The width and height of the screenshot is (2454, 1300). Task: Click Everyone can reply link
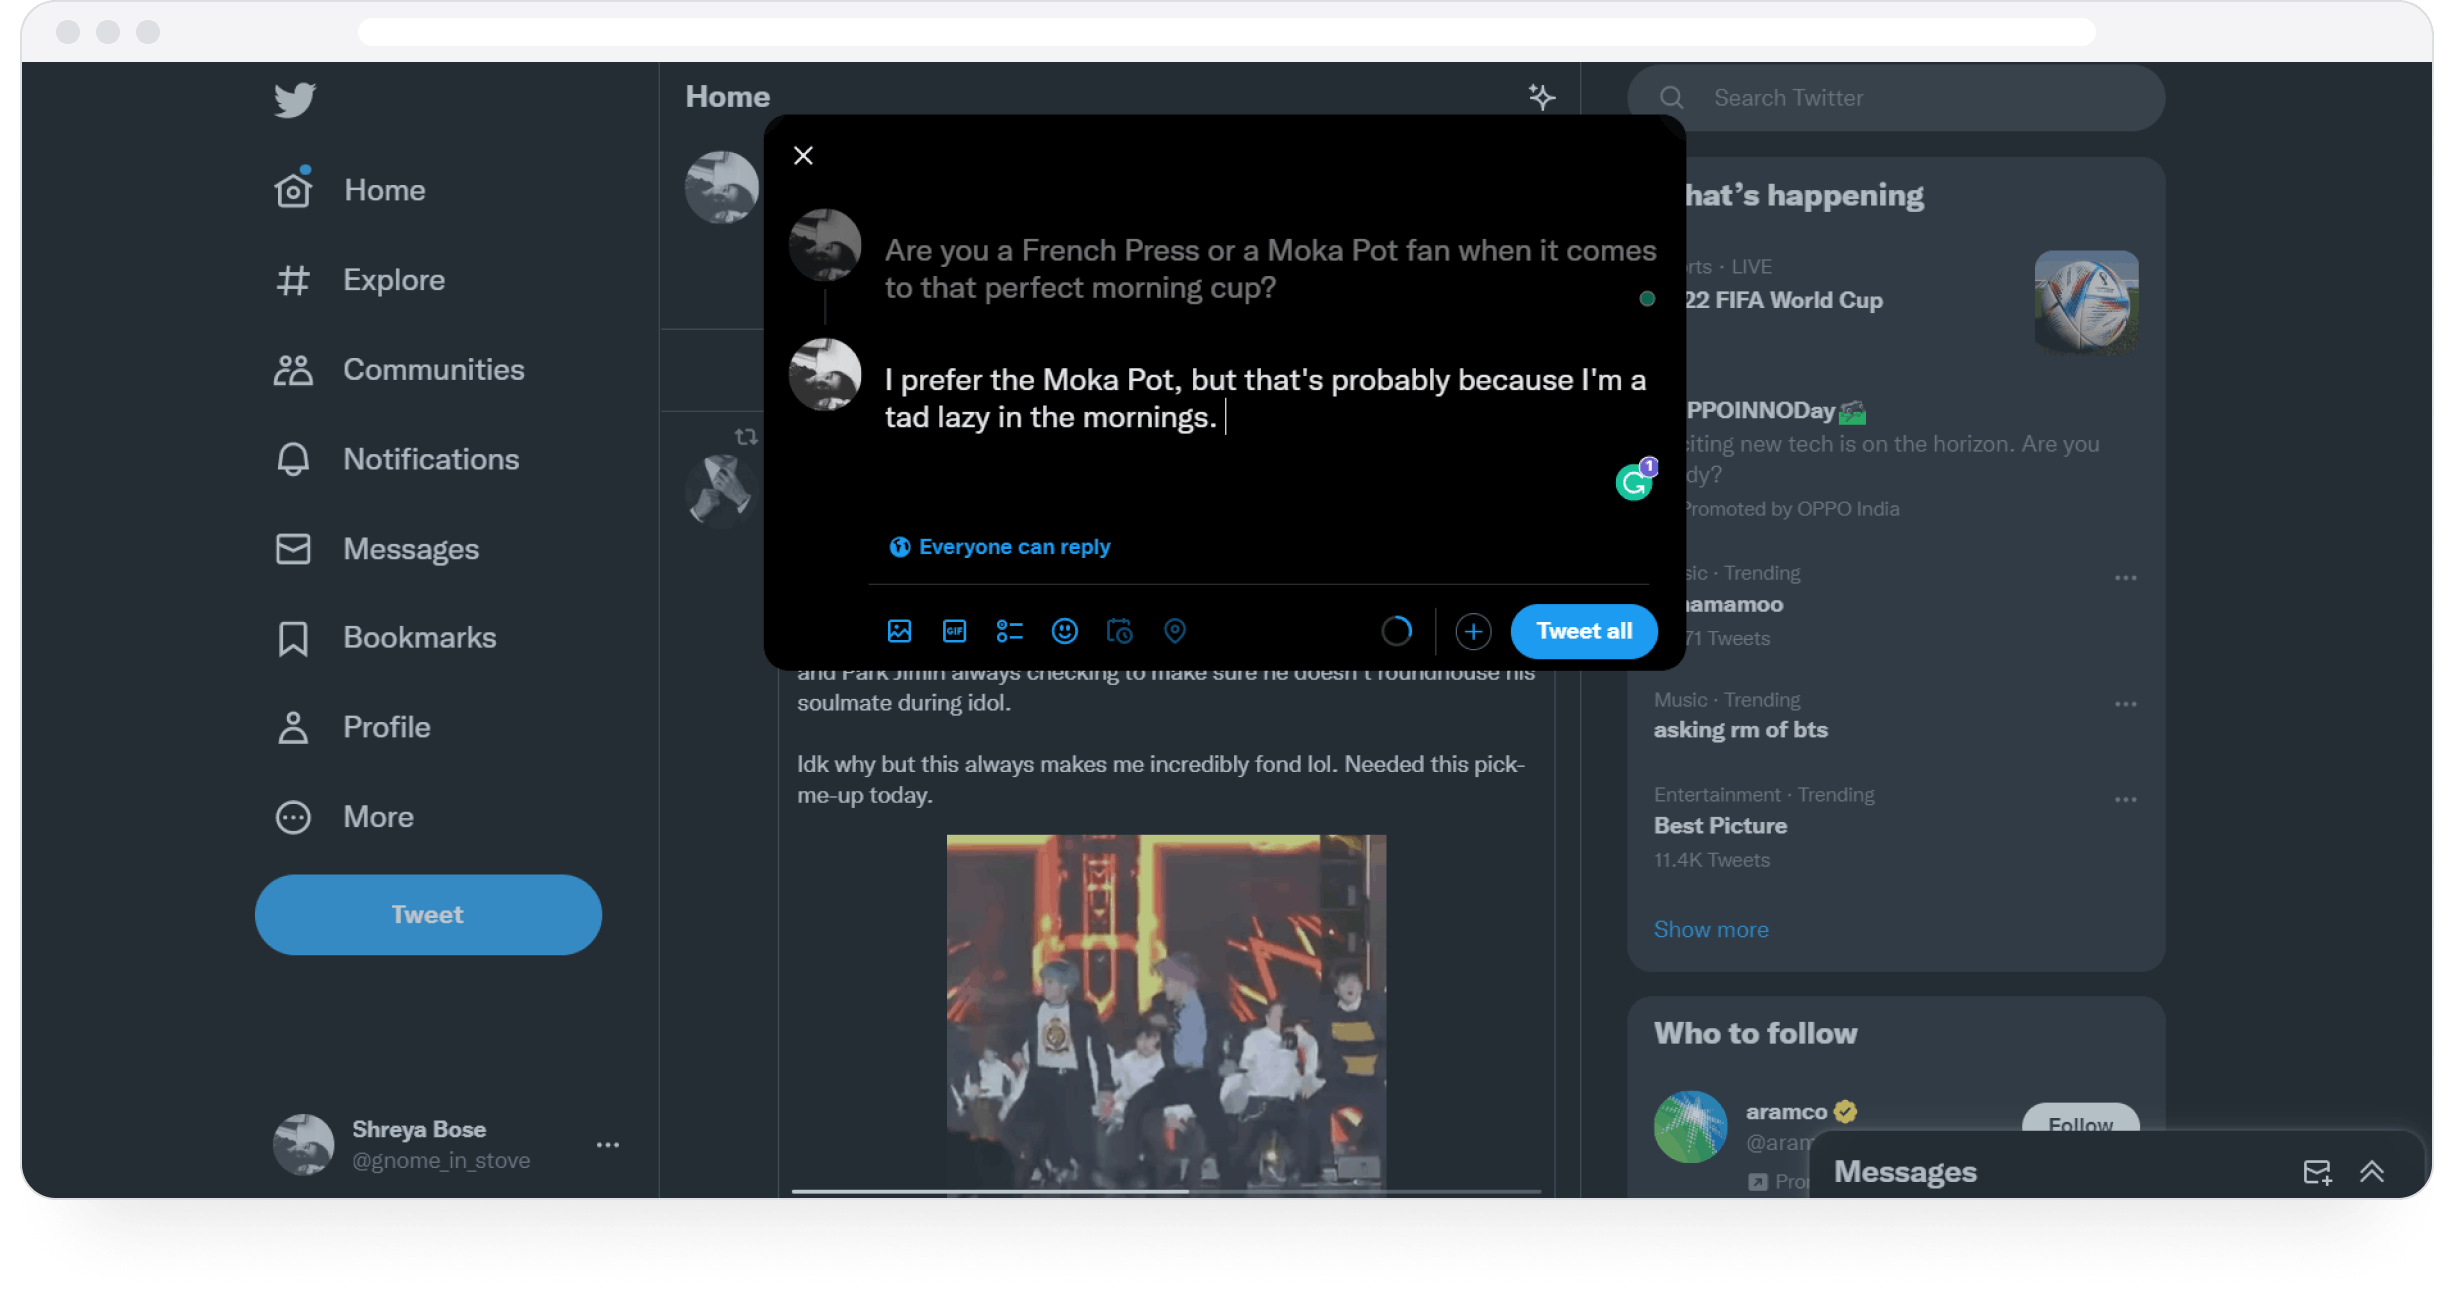point(1000,545)
